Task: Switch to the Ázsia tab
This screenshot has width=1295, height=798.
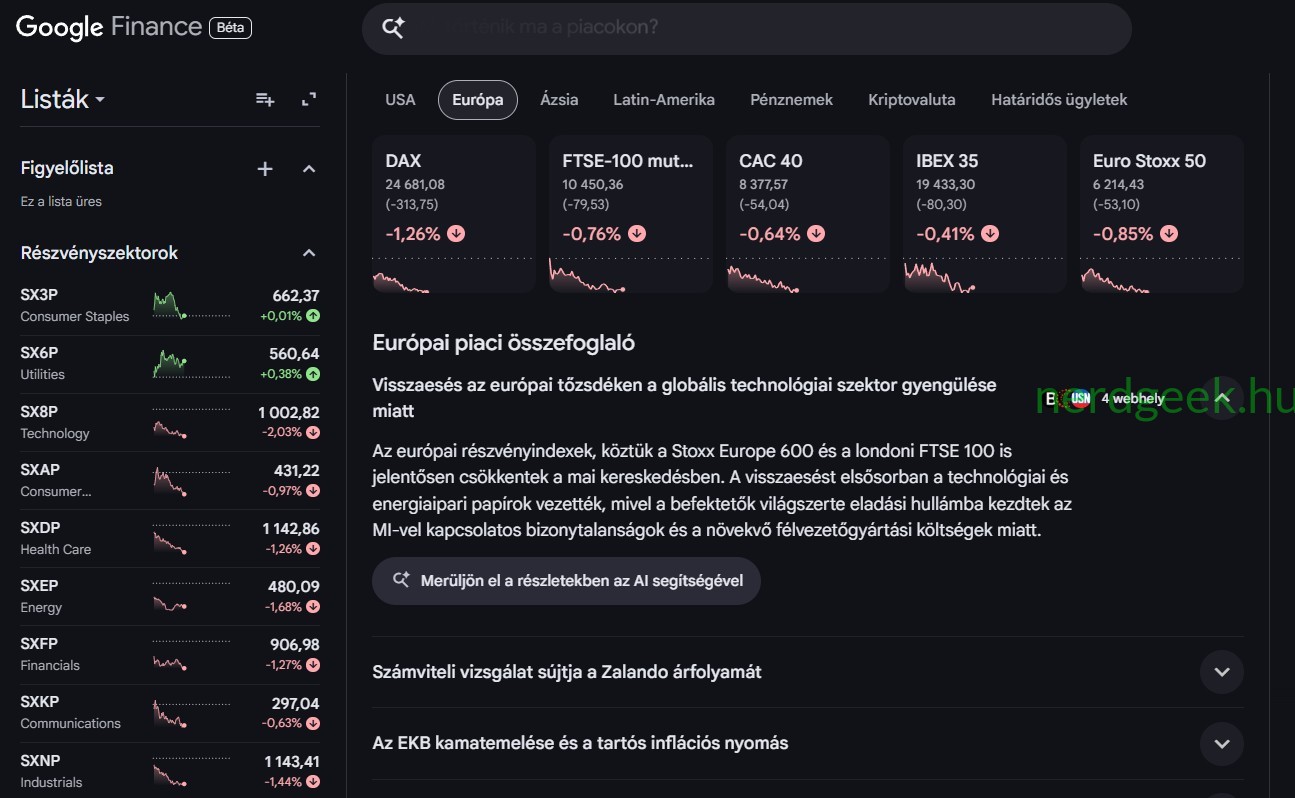Action: tap(559, 100)
